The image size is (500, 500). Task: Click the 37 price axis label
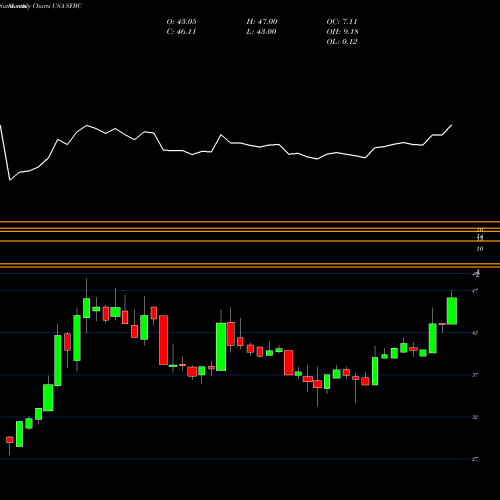(475, 375)
